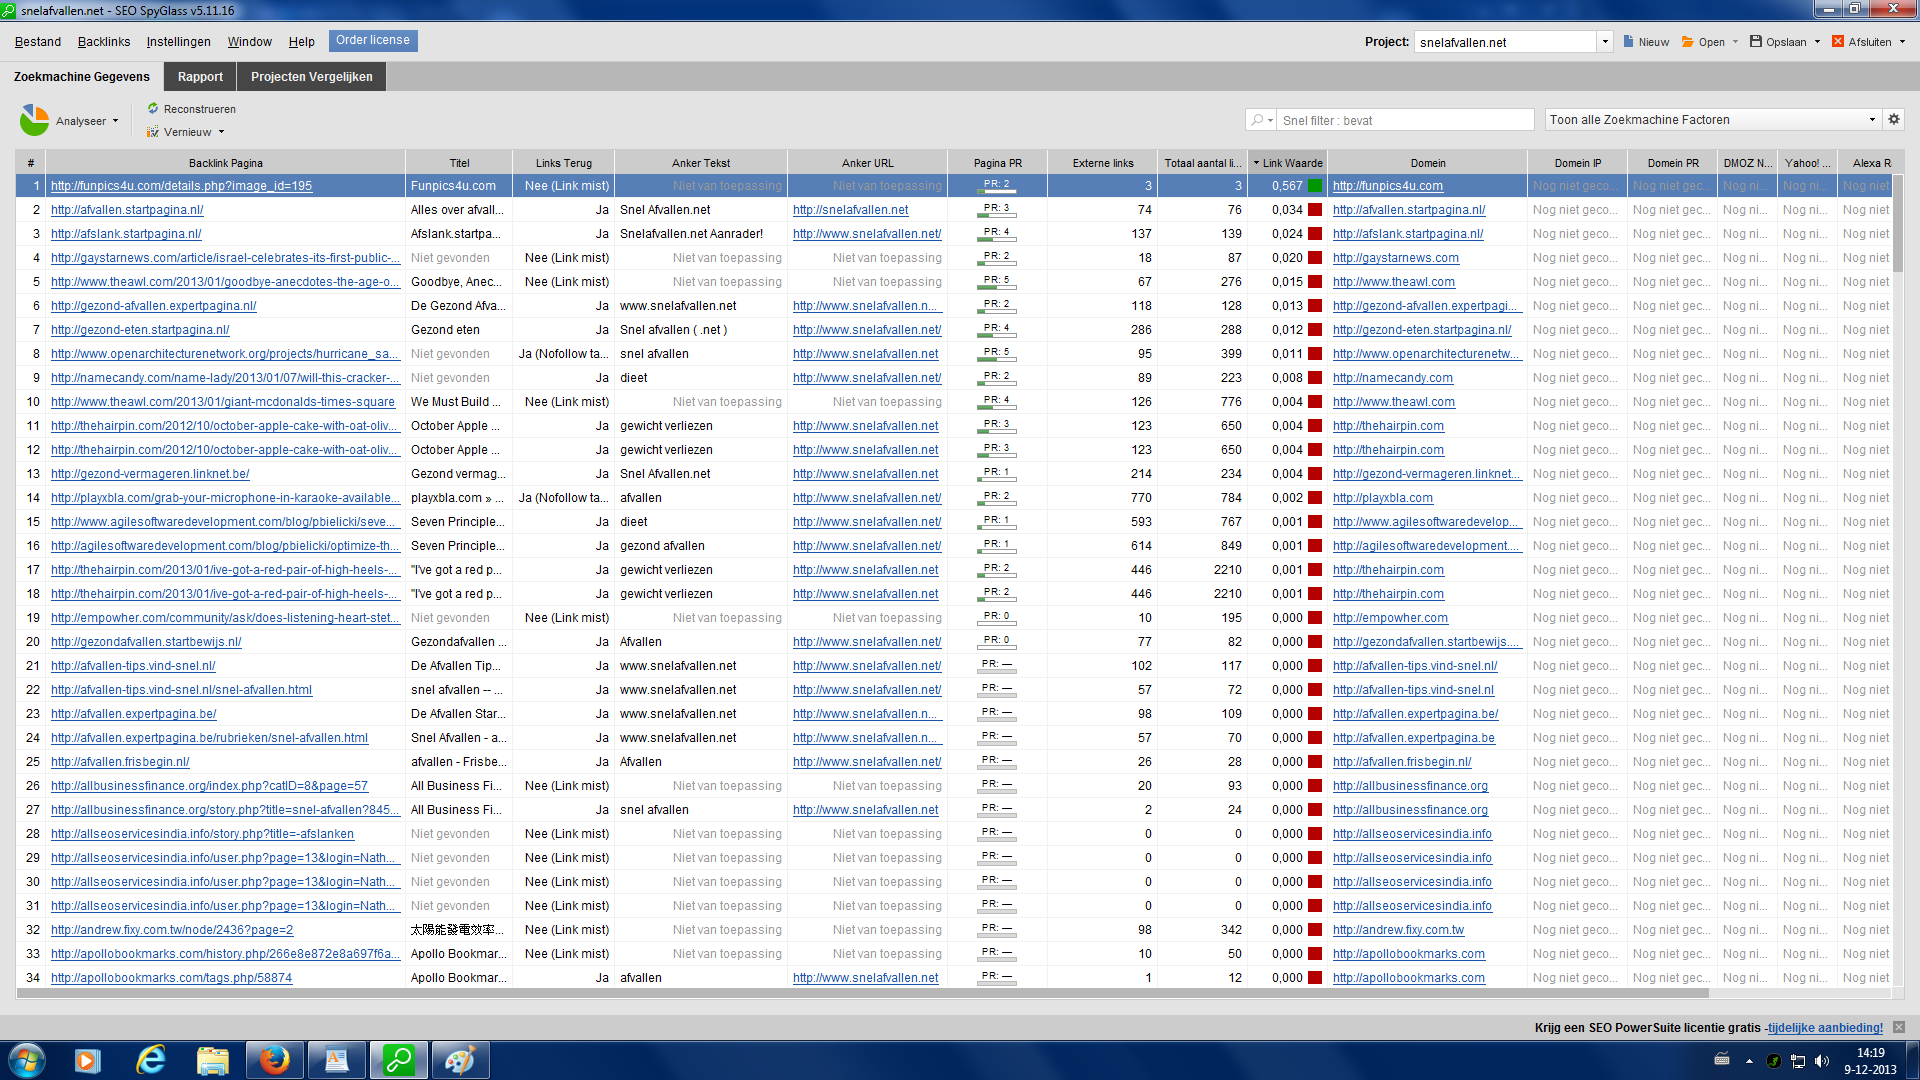The image size is (1920, 1080).
Task: Expand the Vernieuw dropdown arrow
Action: [221, 132]
